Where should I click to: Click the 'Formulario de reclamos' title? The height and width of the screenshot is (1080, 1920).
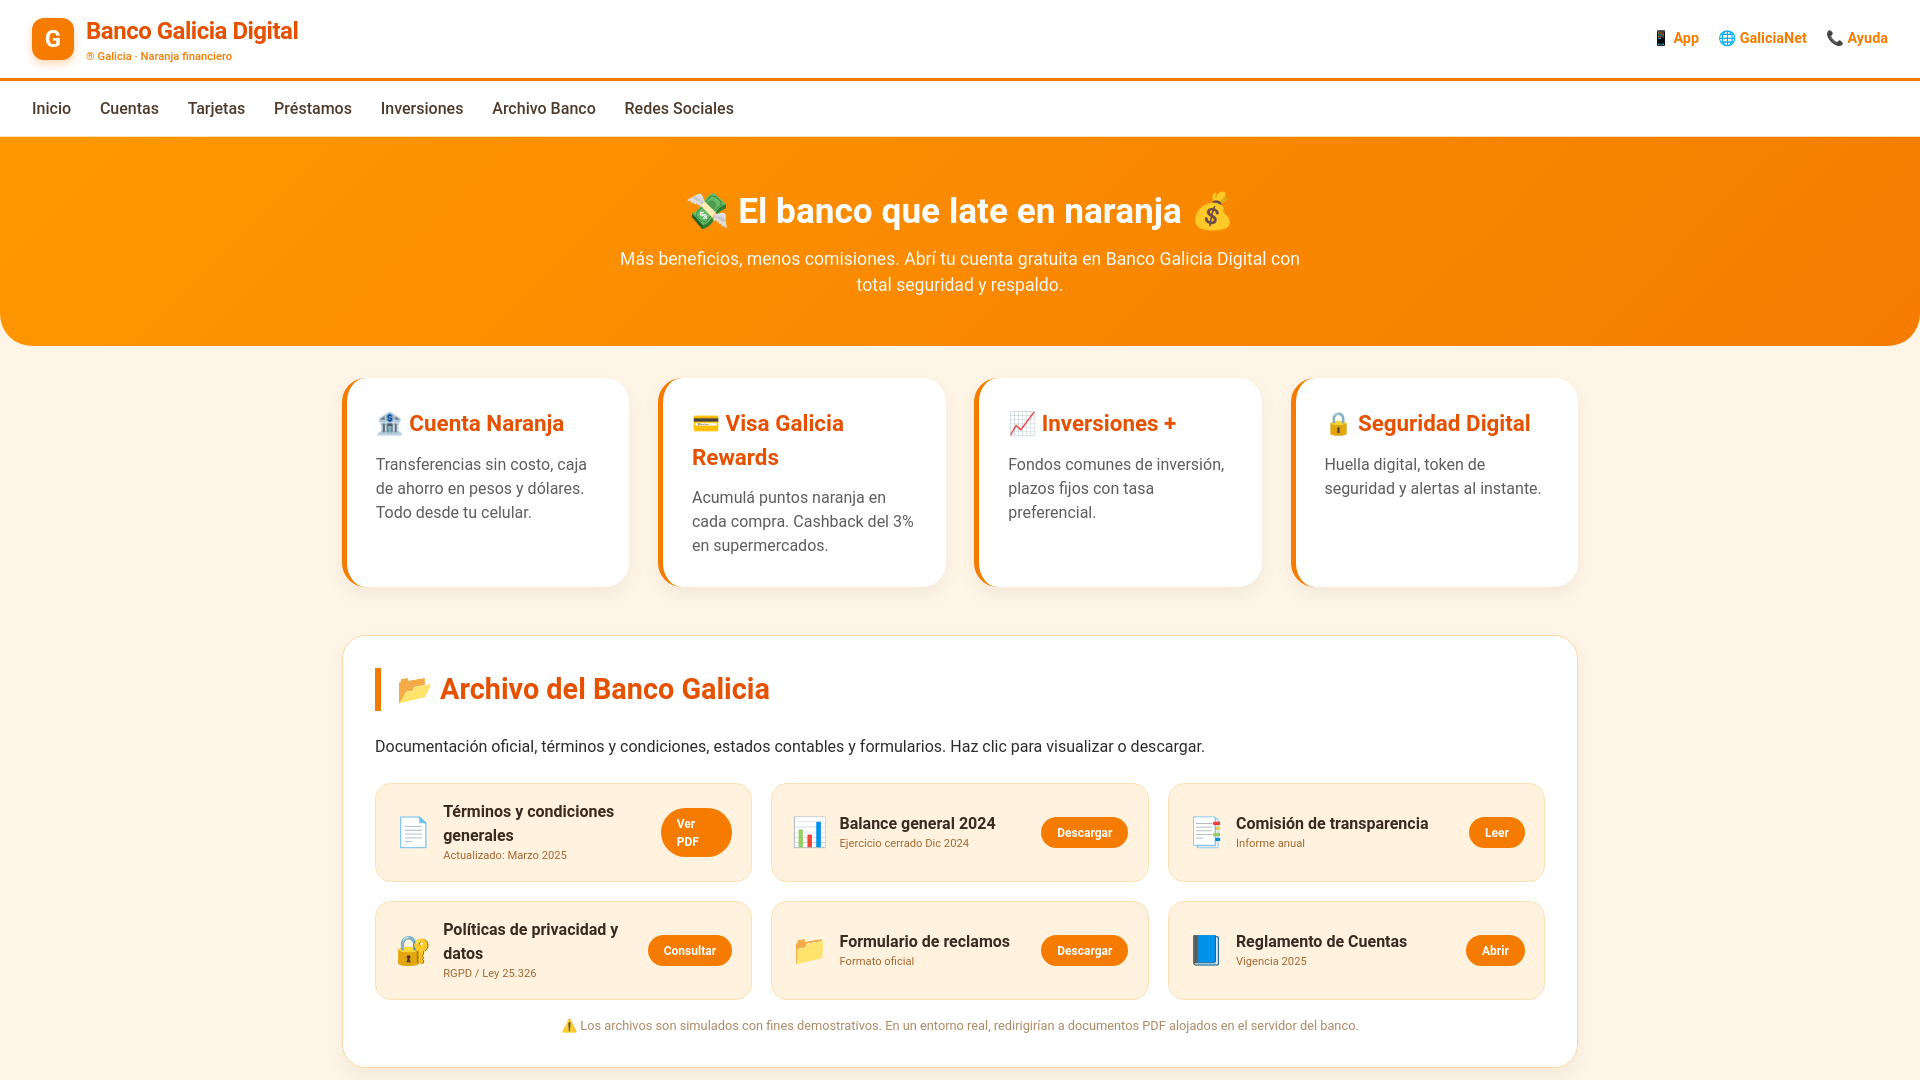[x=924, y=941]
